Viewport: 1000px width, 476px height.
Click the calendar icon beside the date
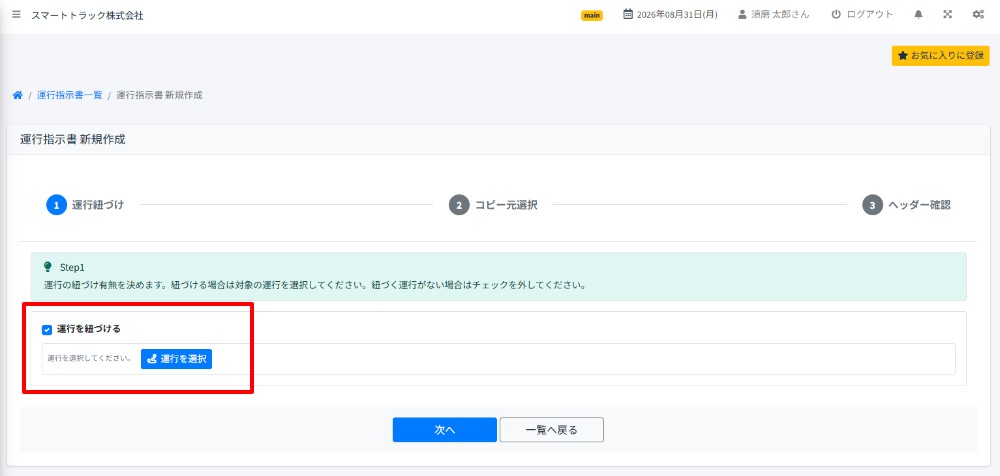click(x=628, y=14)
